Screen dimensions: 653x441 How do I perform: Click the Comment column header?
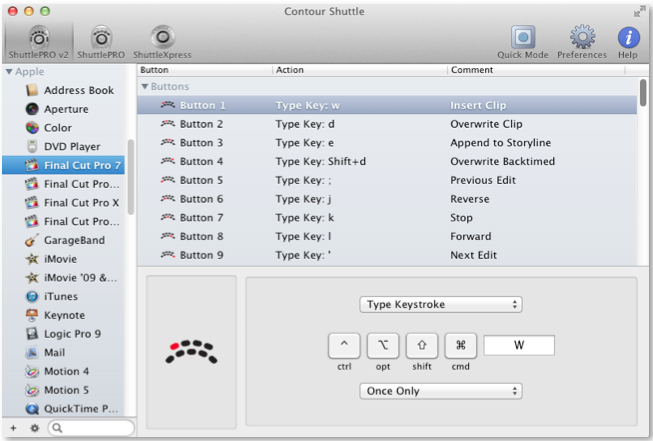tap(536, 70)
